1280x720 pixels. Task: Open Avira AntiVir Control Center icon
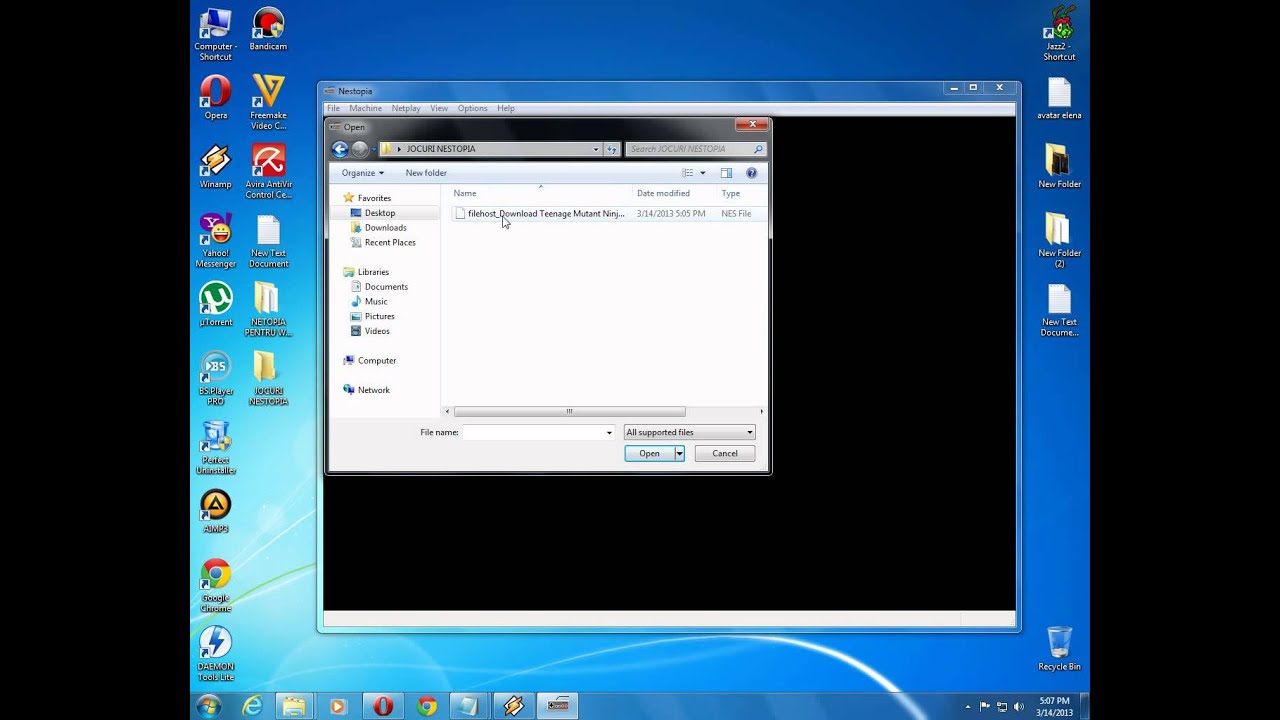point(268,172)
